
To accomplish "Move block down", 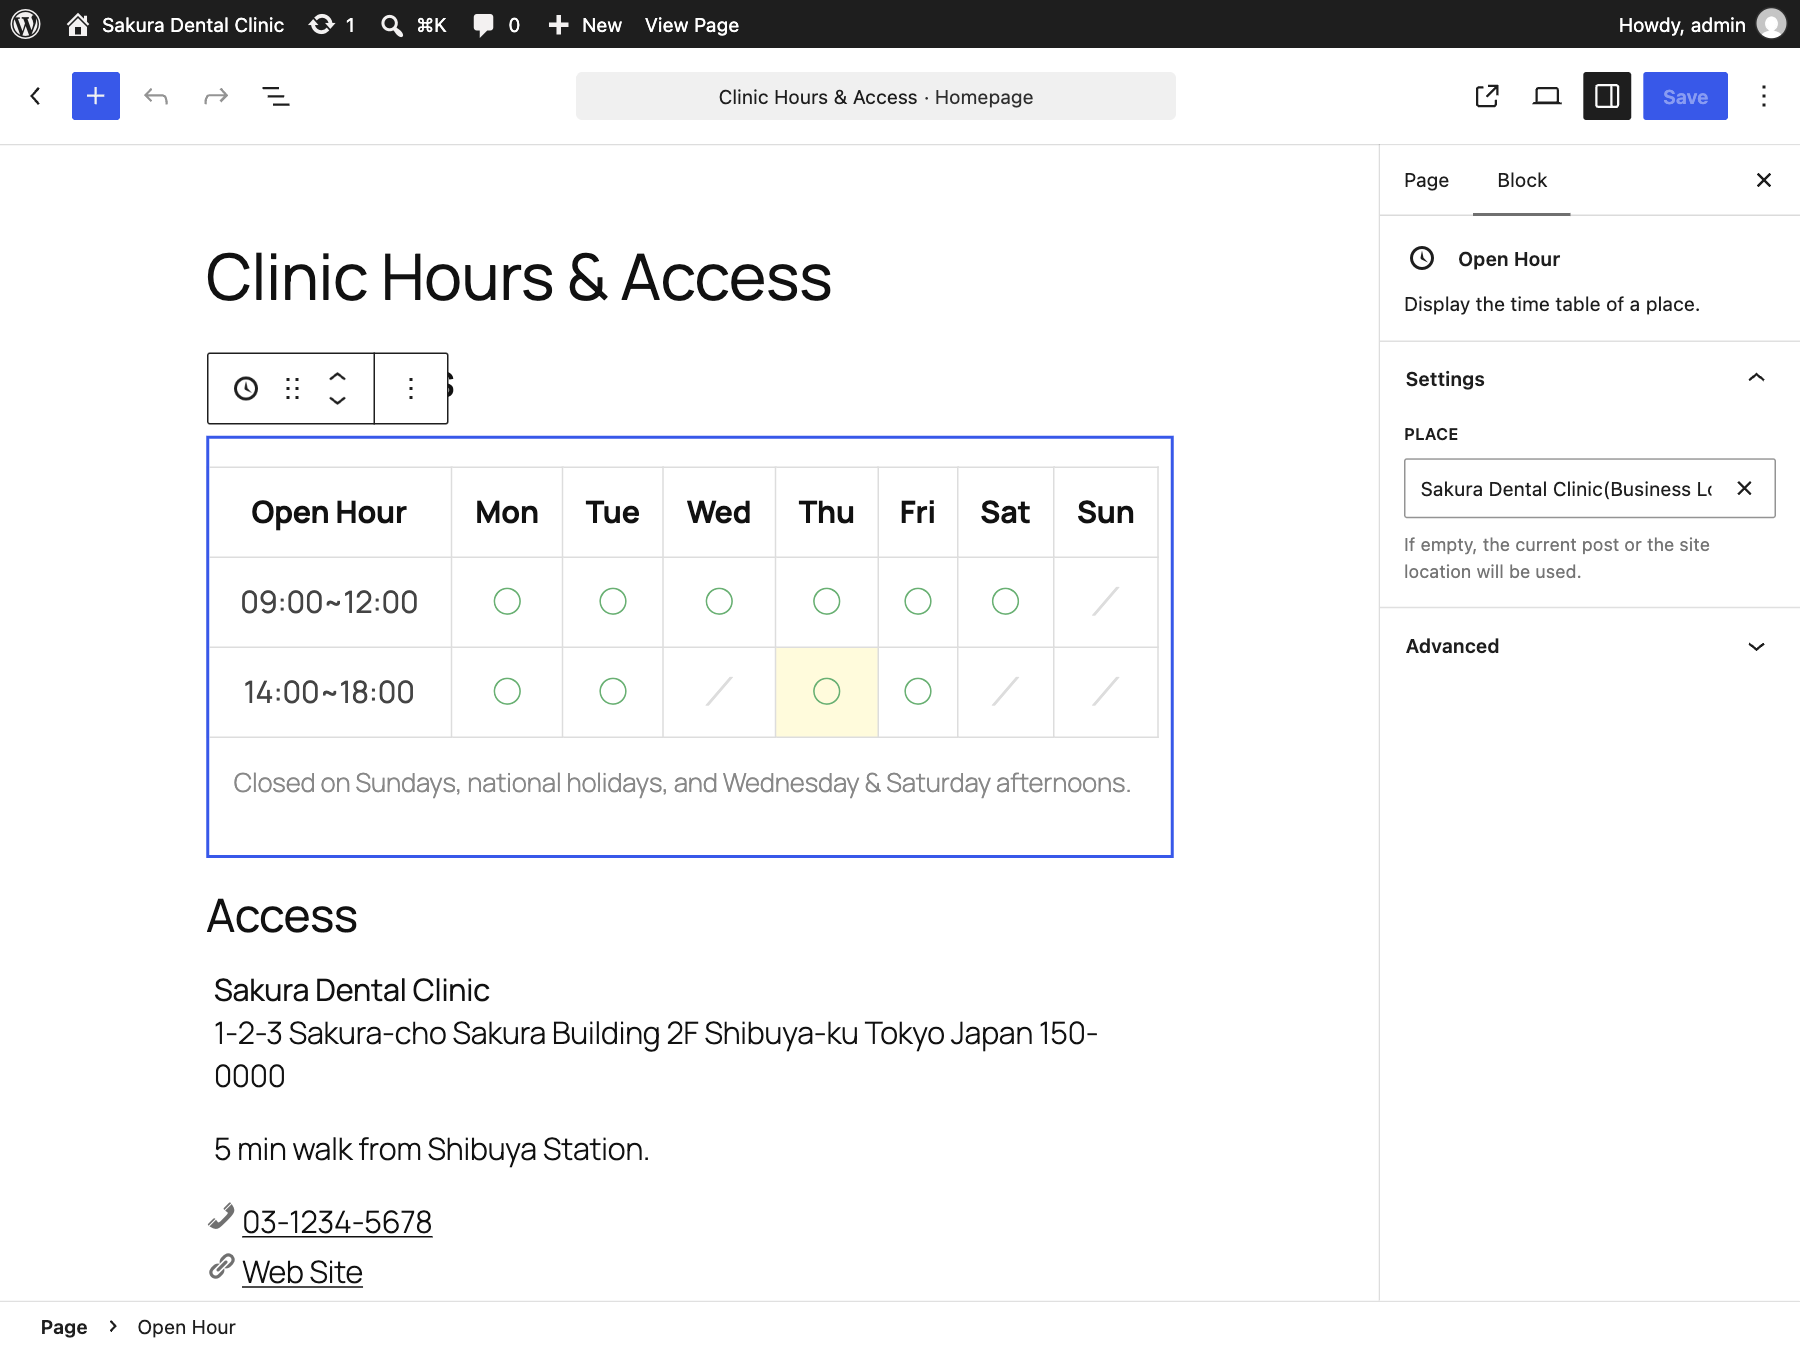I will coord(338,401).
